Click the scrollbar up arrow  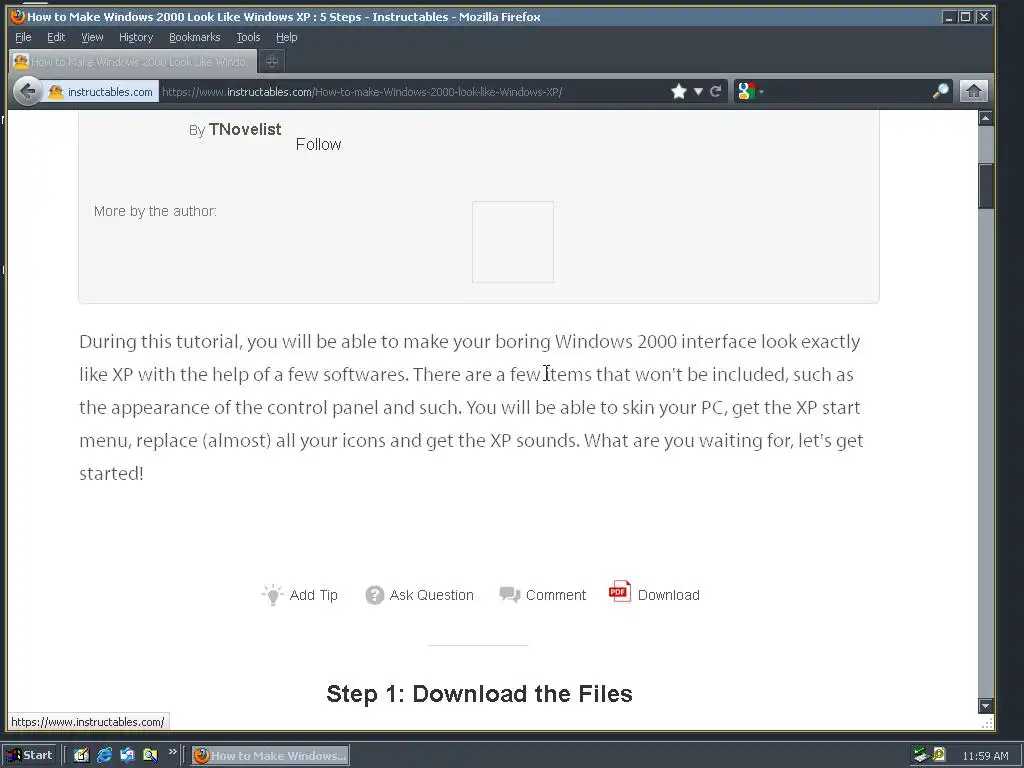[985, 118]
